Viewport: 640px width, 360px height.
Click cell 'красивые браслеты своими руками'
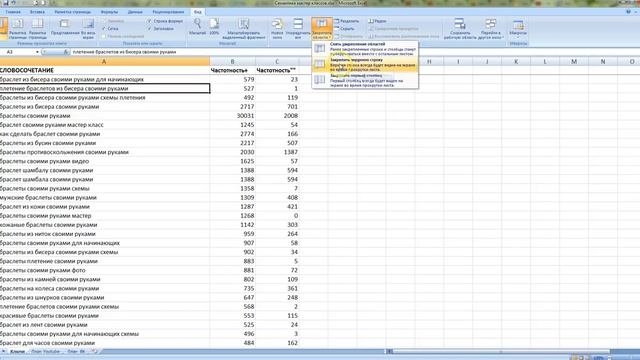pos(105,316)
